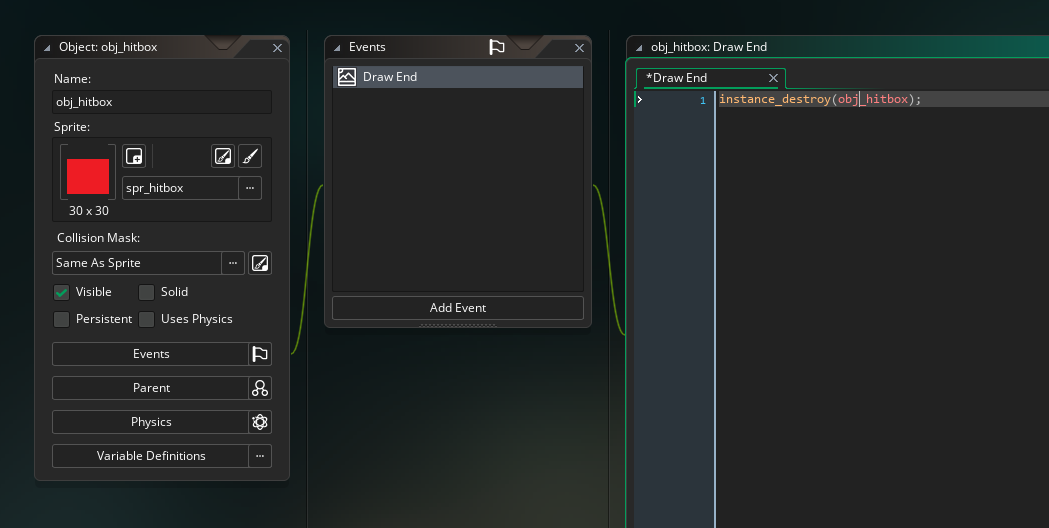Click the flag icon in the Events panel title bar
Screen dimensions: 1049x528
point(497,47)
